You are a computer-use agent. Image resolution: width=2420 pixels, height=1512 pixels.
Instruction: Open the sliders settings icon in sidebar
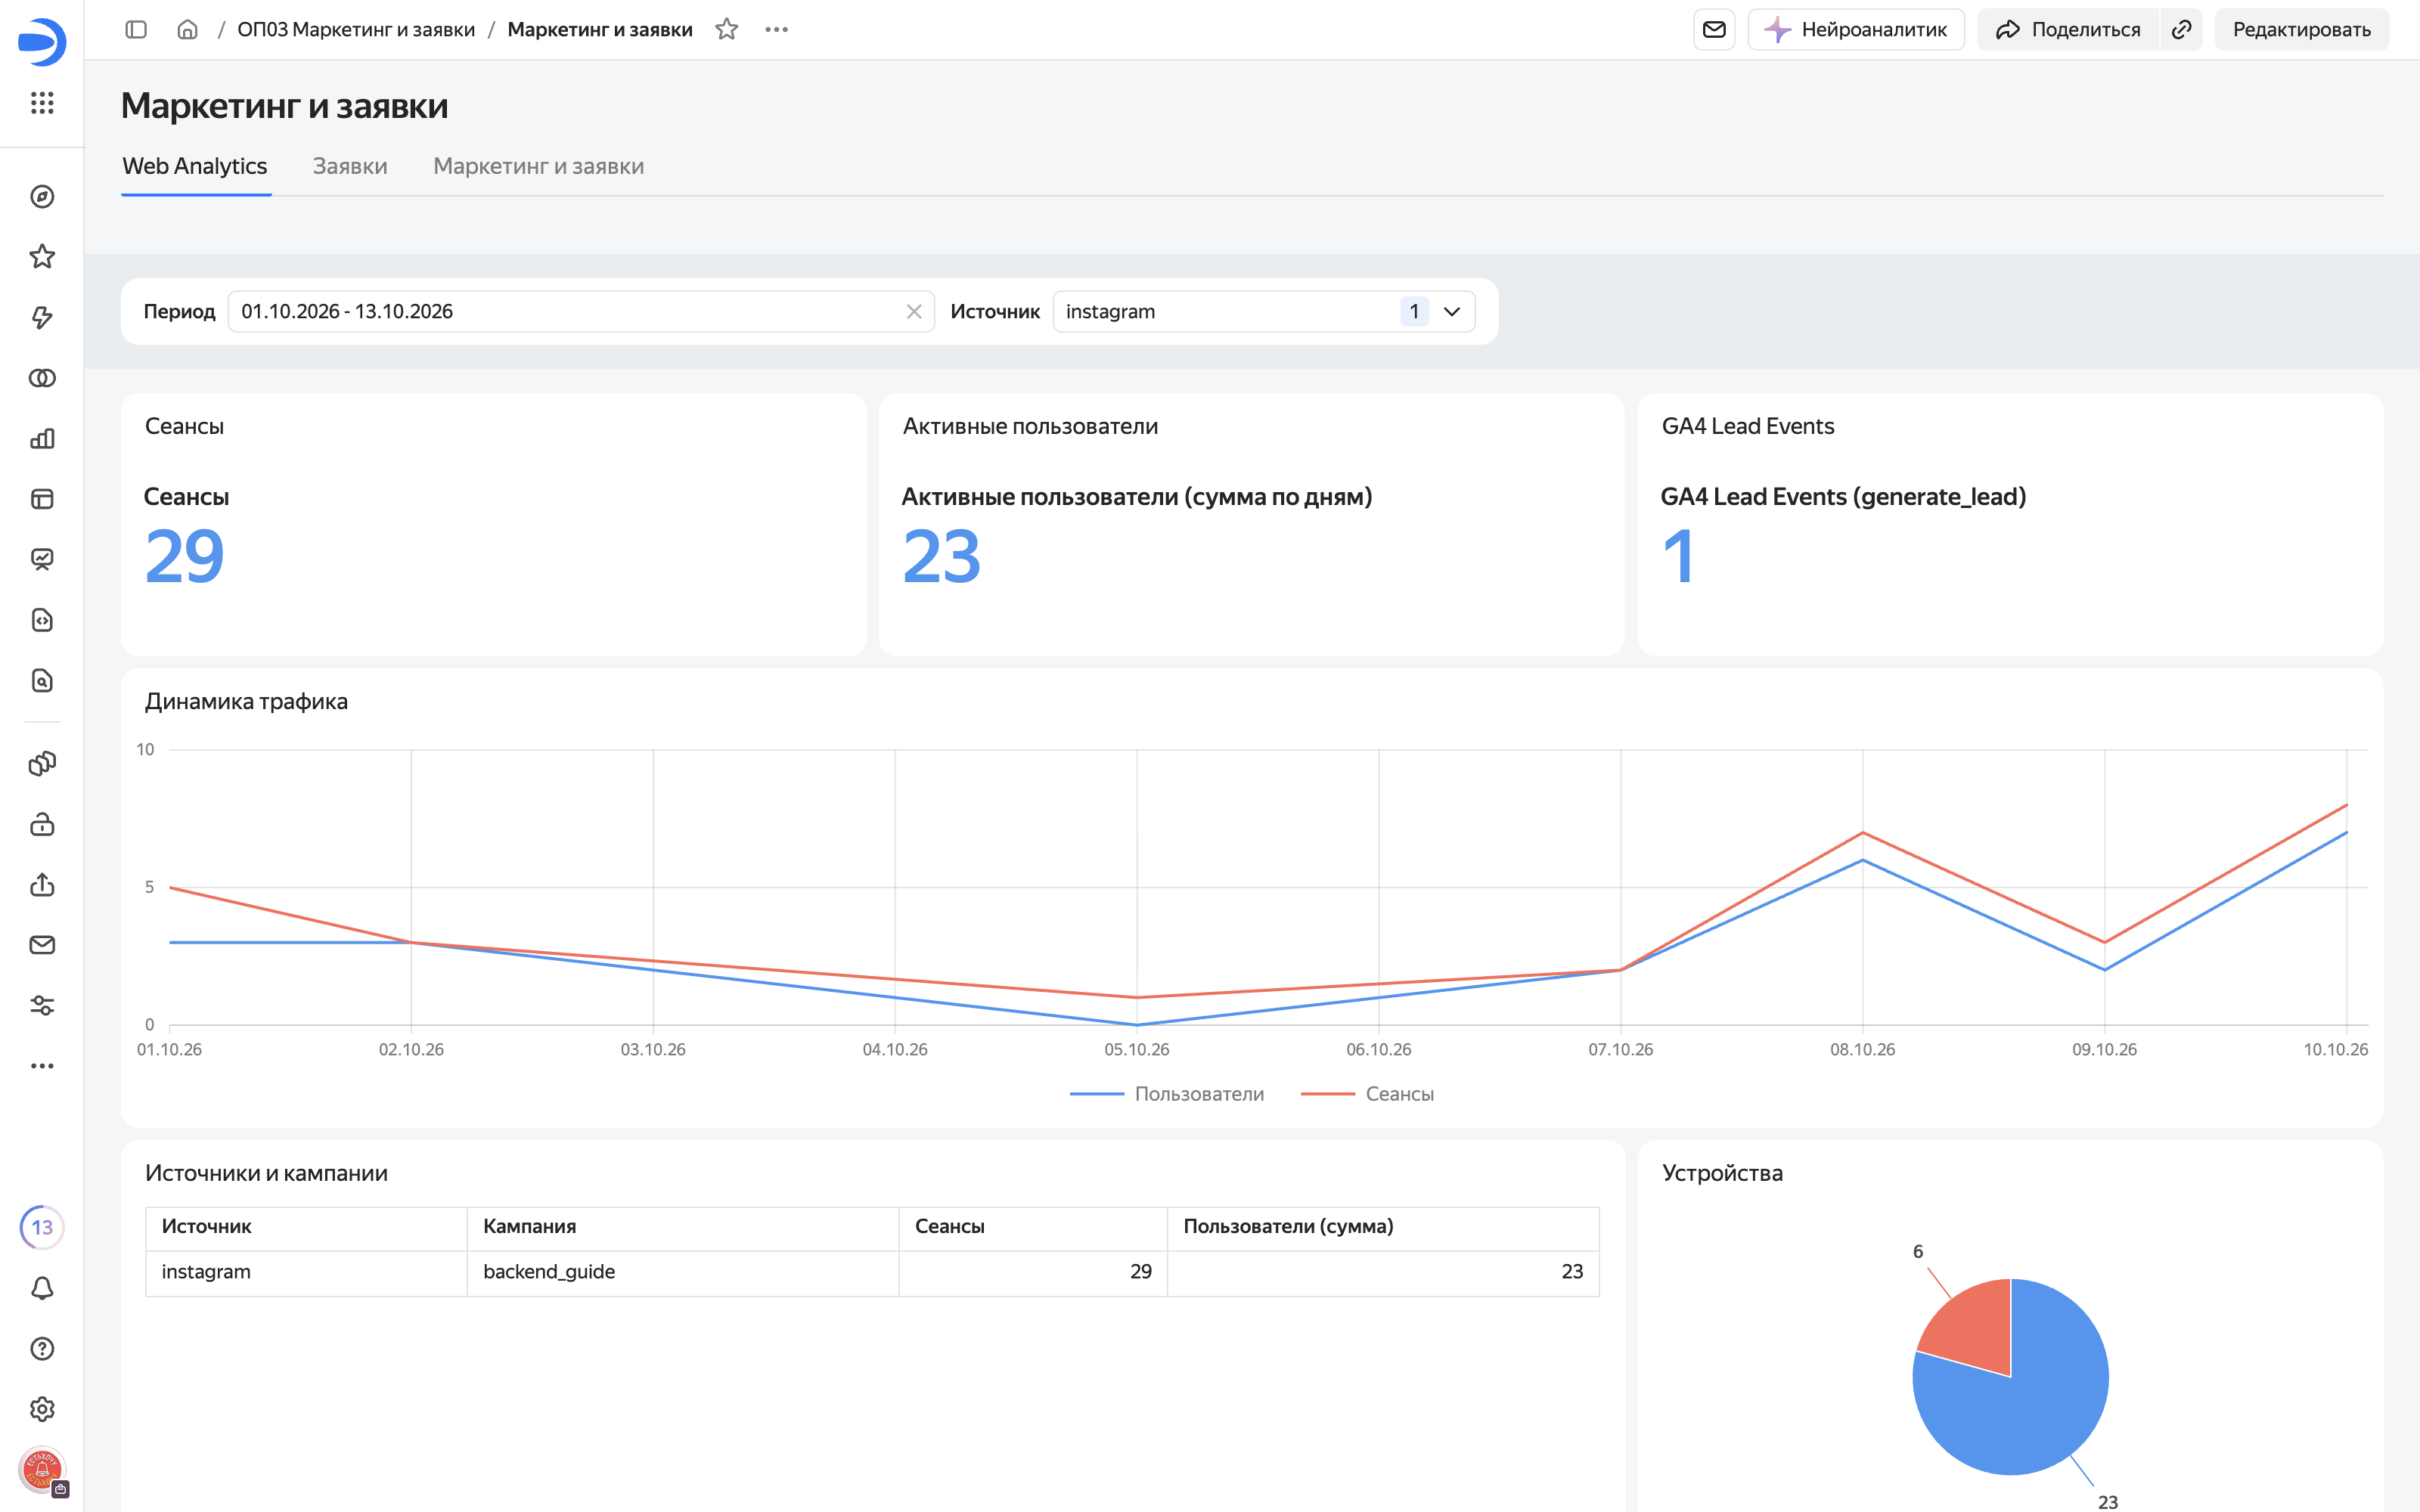pos(42,1006)
